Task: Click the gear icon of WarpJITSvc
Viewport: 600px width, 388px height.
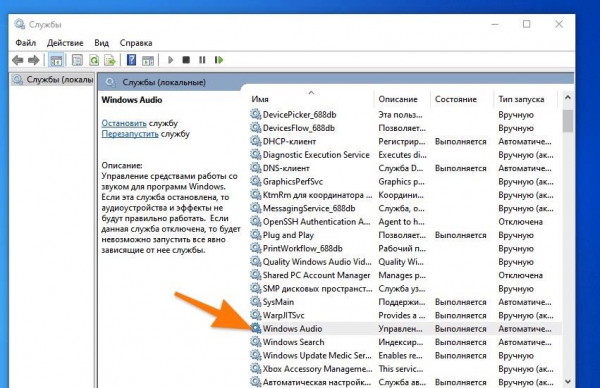Action: click(255, 315)
